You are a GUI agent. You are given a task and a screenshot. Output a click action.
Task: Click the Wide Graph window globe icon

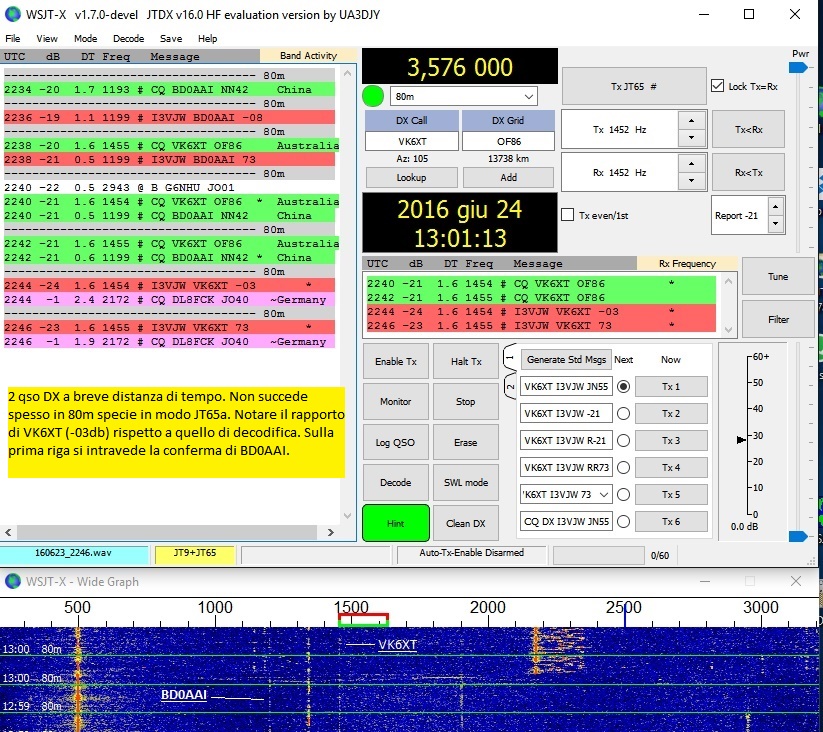(x=13, y=581)
